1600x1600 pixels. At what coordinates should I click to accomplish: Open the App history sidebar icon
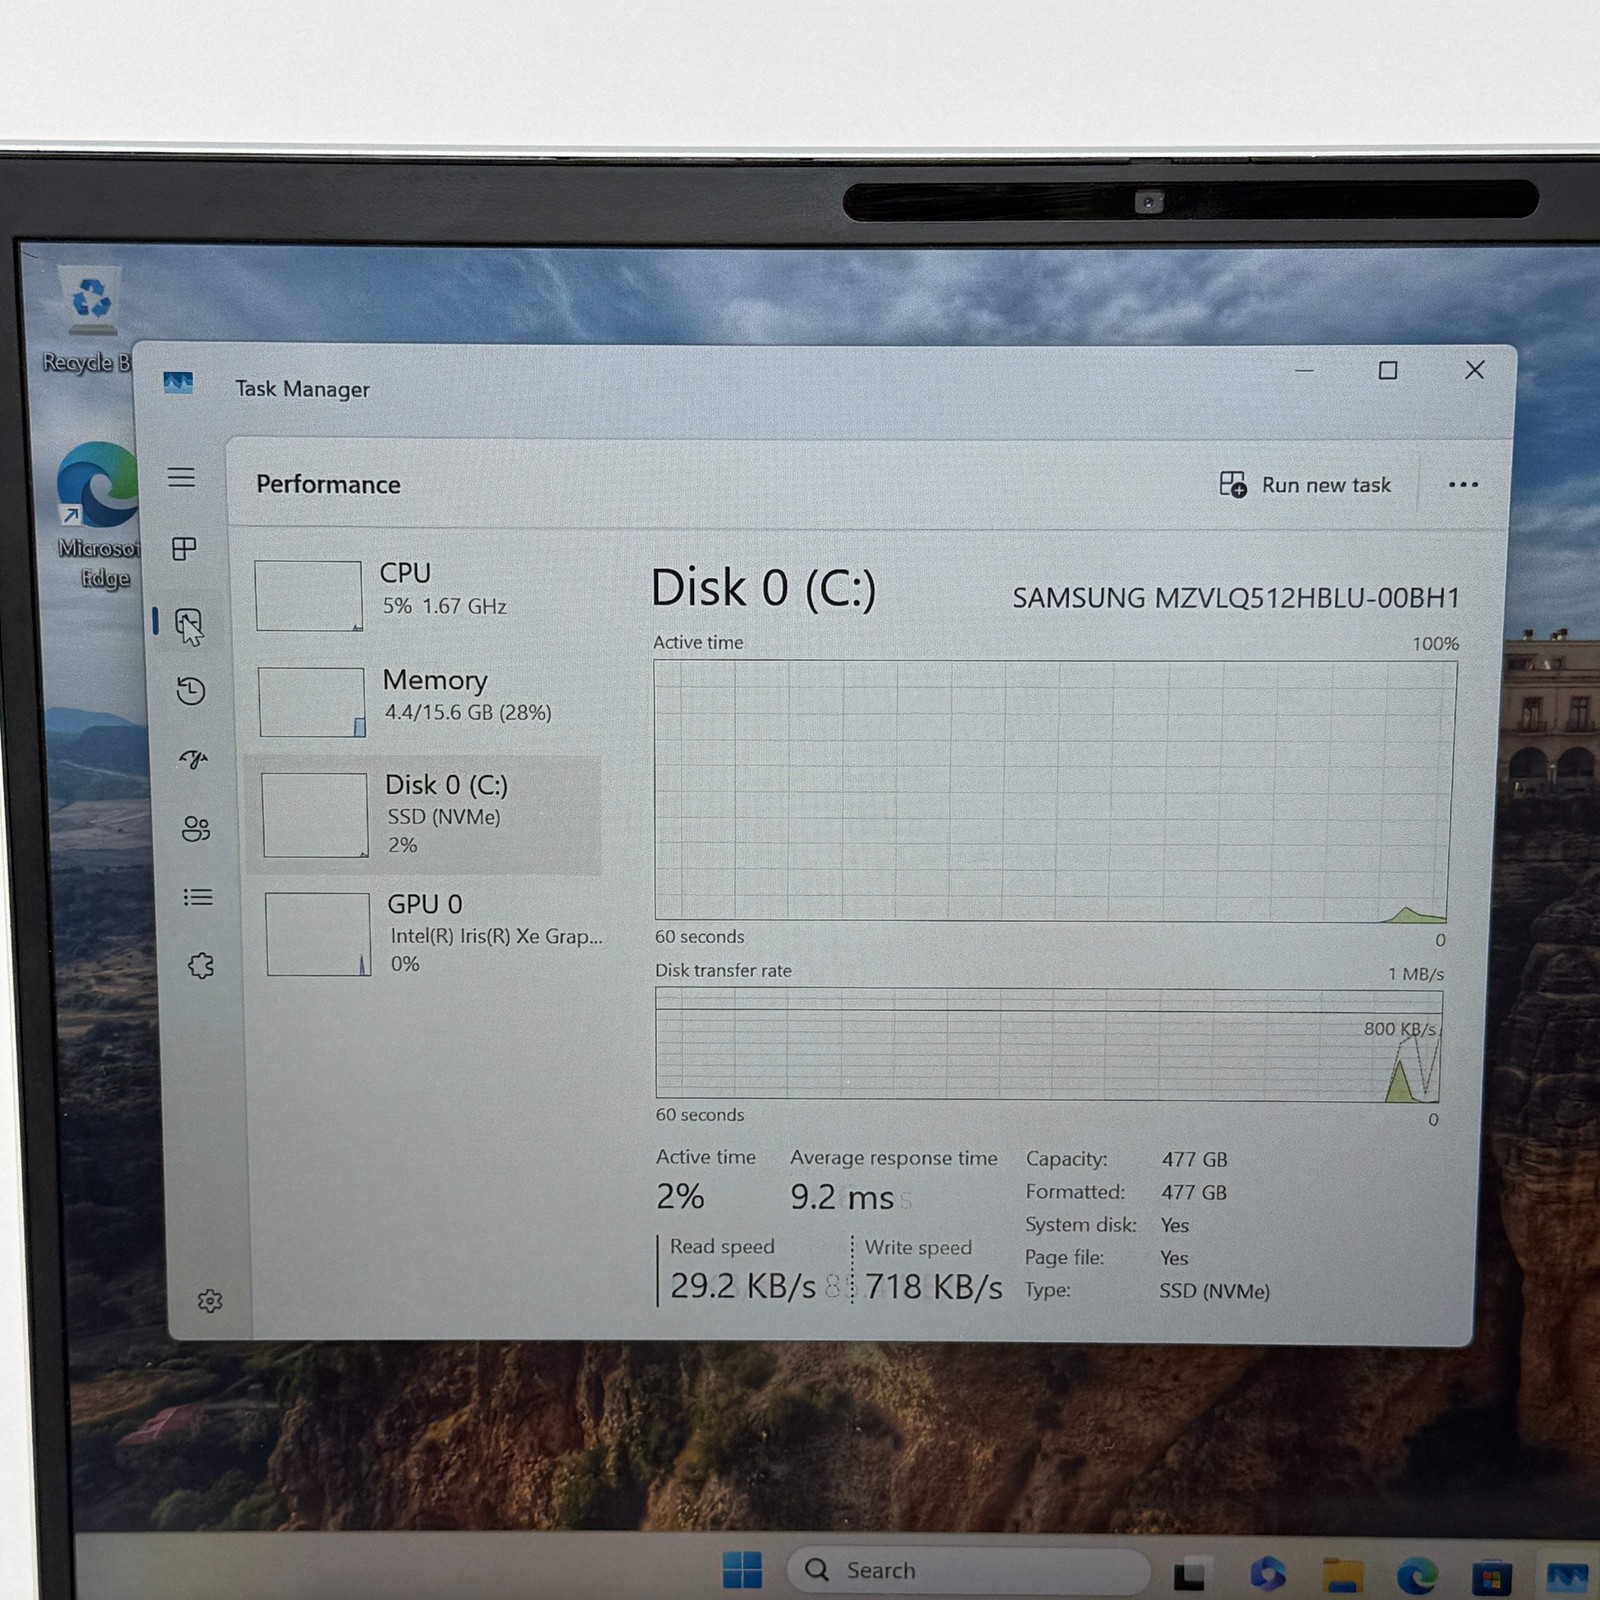click(x=191, y=691)
